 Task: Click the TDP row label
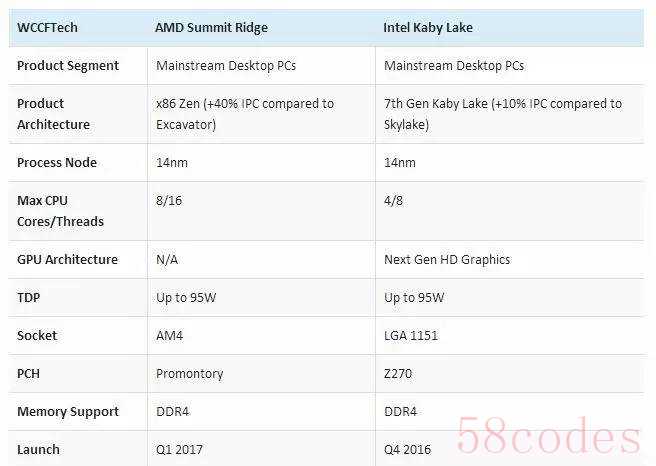[x=28, y=297]
